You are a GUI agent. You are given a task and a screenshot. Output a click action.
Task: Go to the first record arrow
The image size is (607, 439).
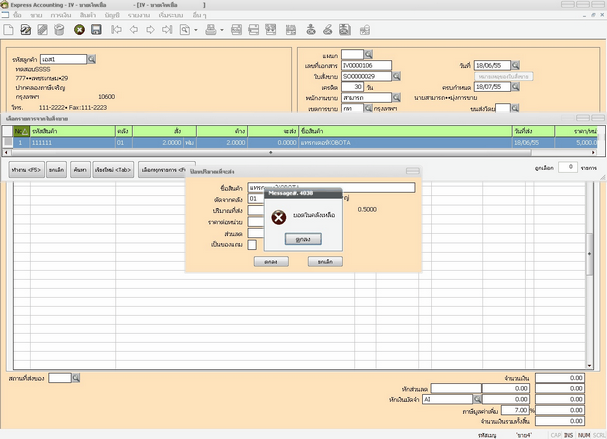tap(118, 30)
